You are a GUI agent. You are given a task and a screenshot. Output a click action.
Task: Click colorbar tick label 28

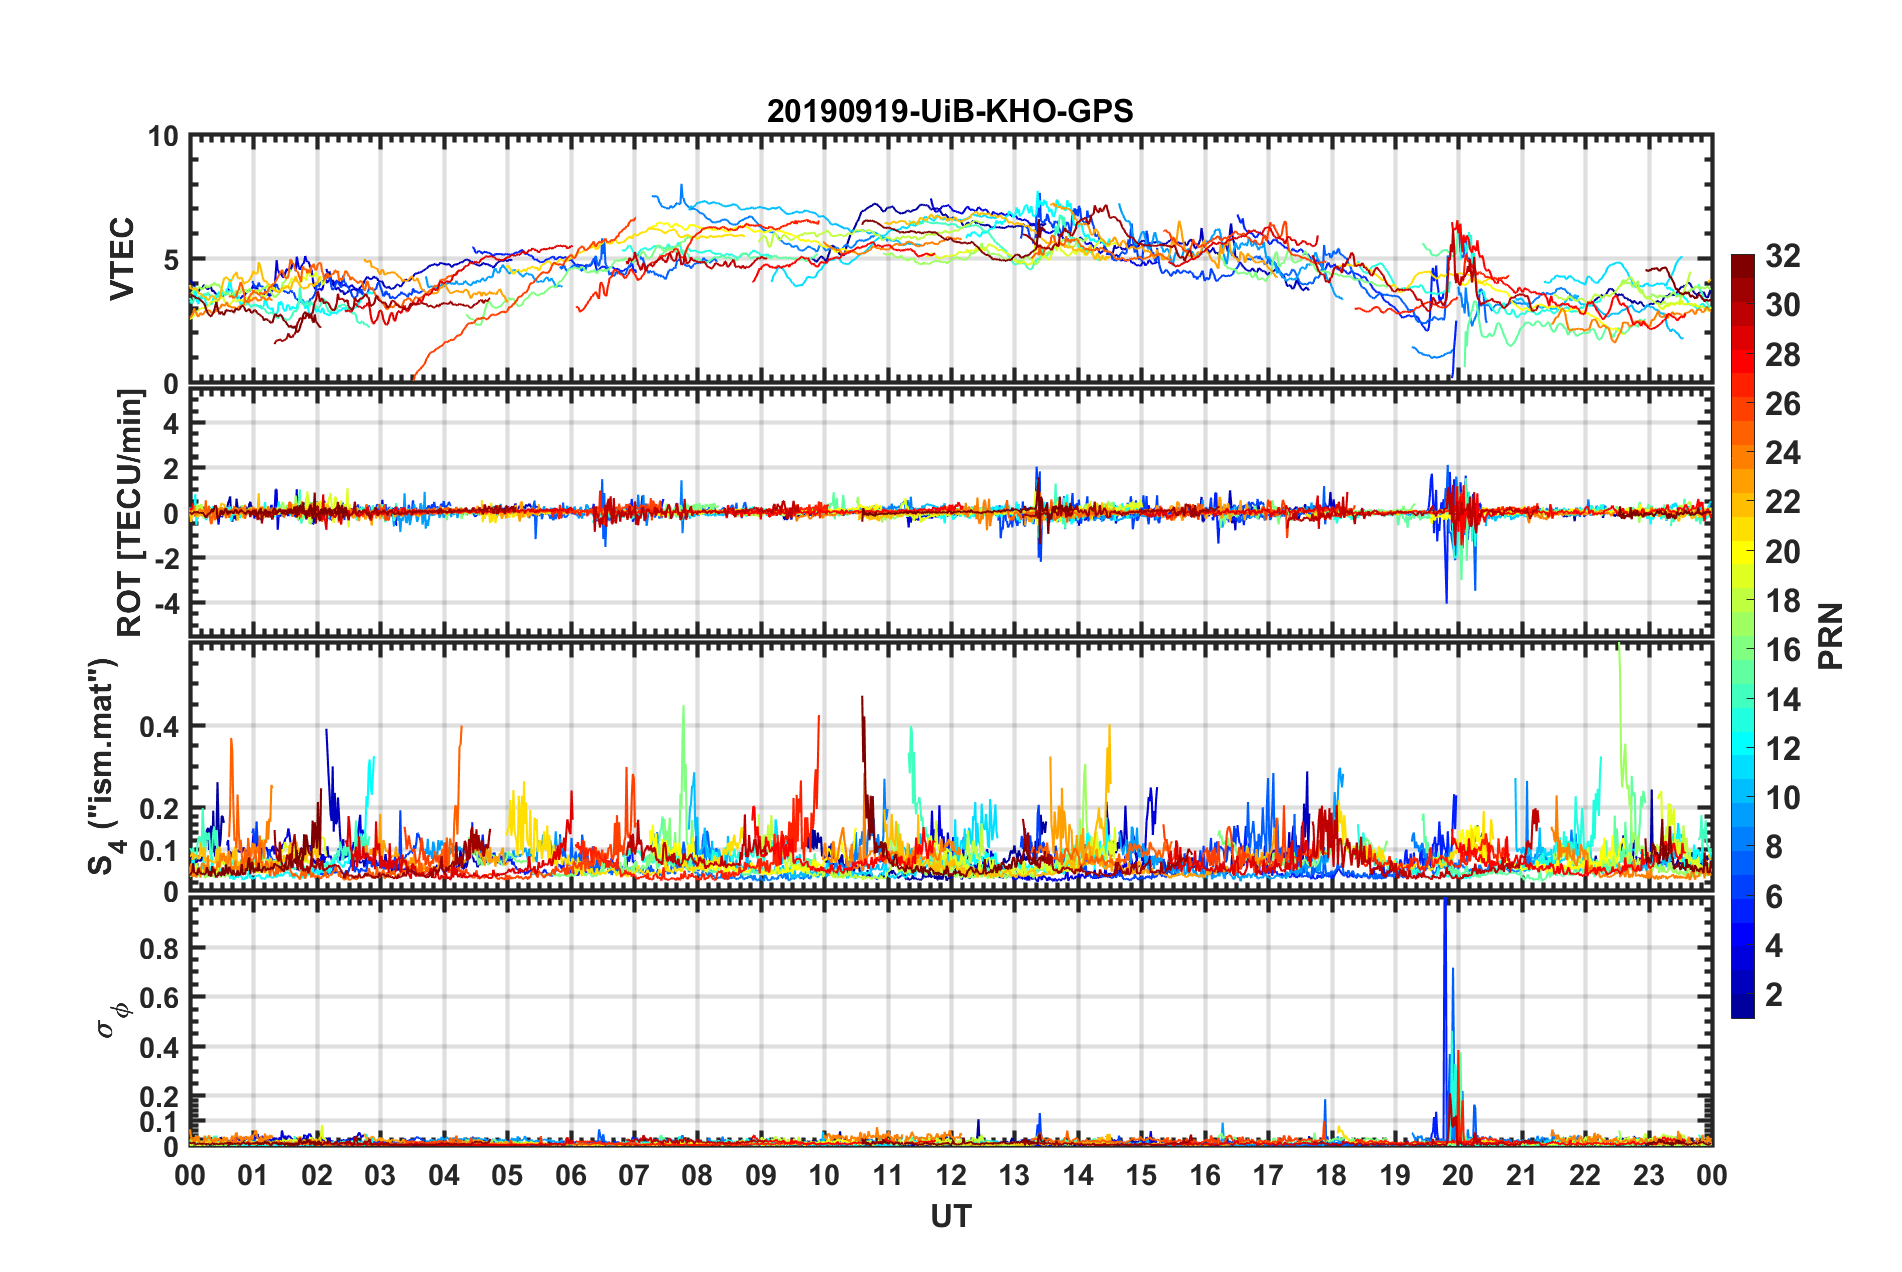[1782, 355]
